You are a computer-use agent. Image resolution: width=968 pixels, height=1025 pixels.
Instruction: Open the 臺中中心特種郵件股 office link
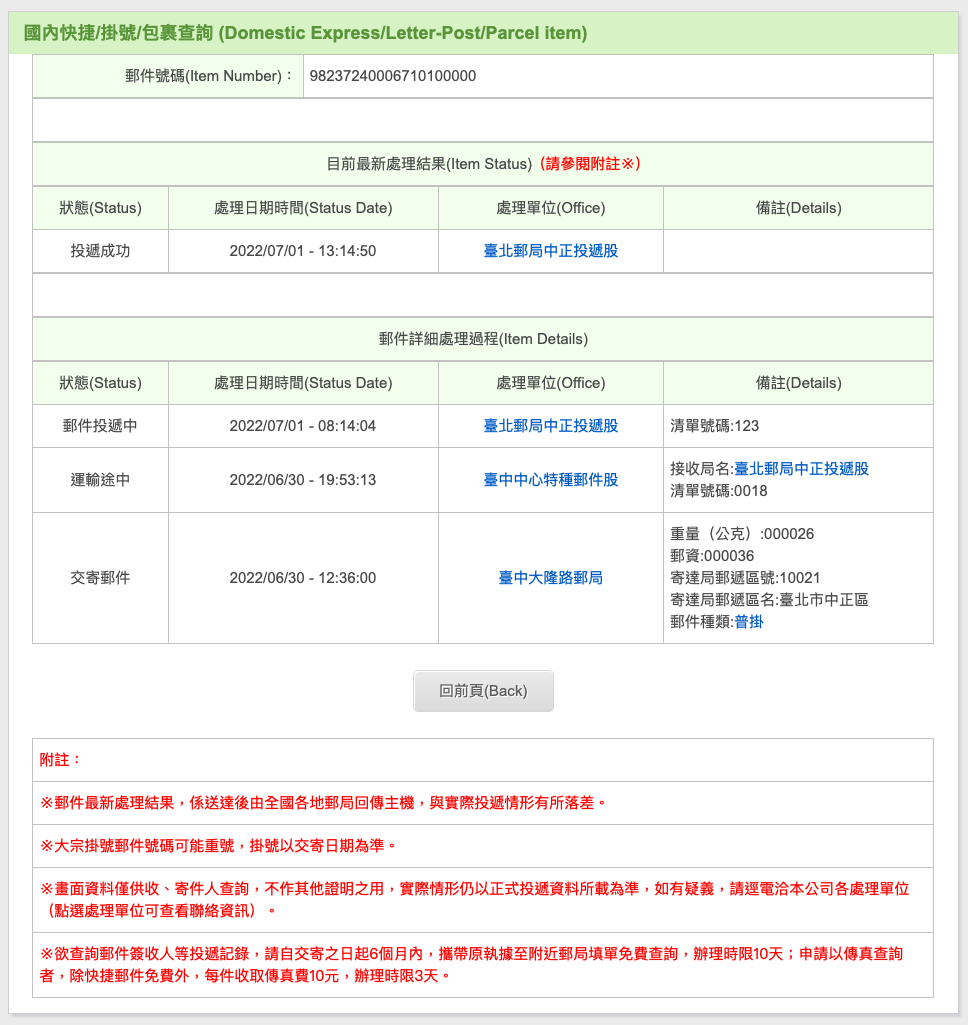point(550,480)
